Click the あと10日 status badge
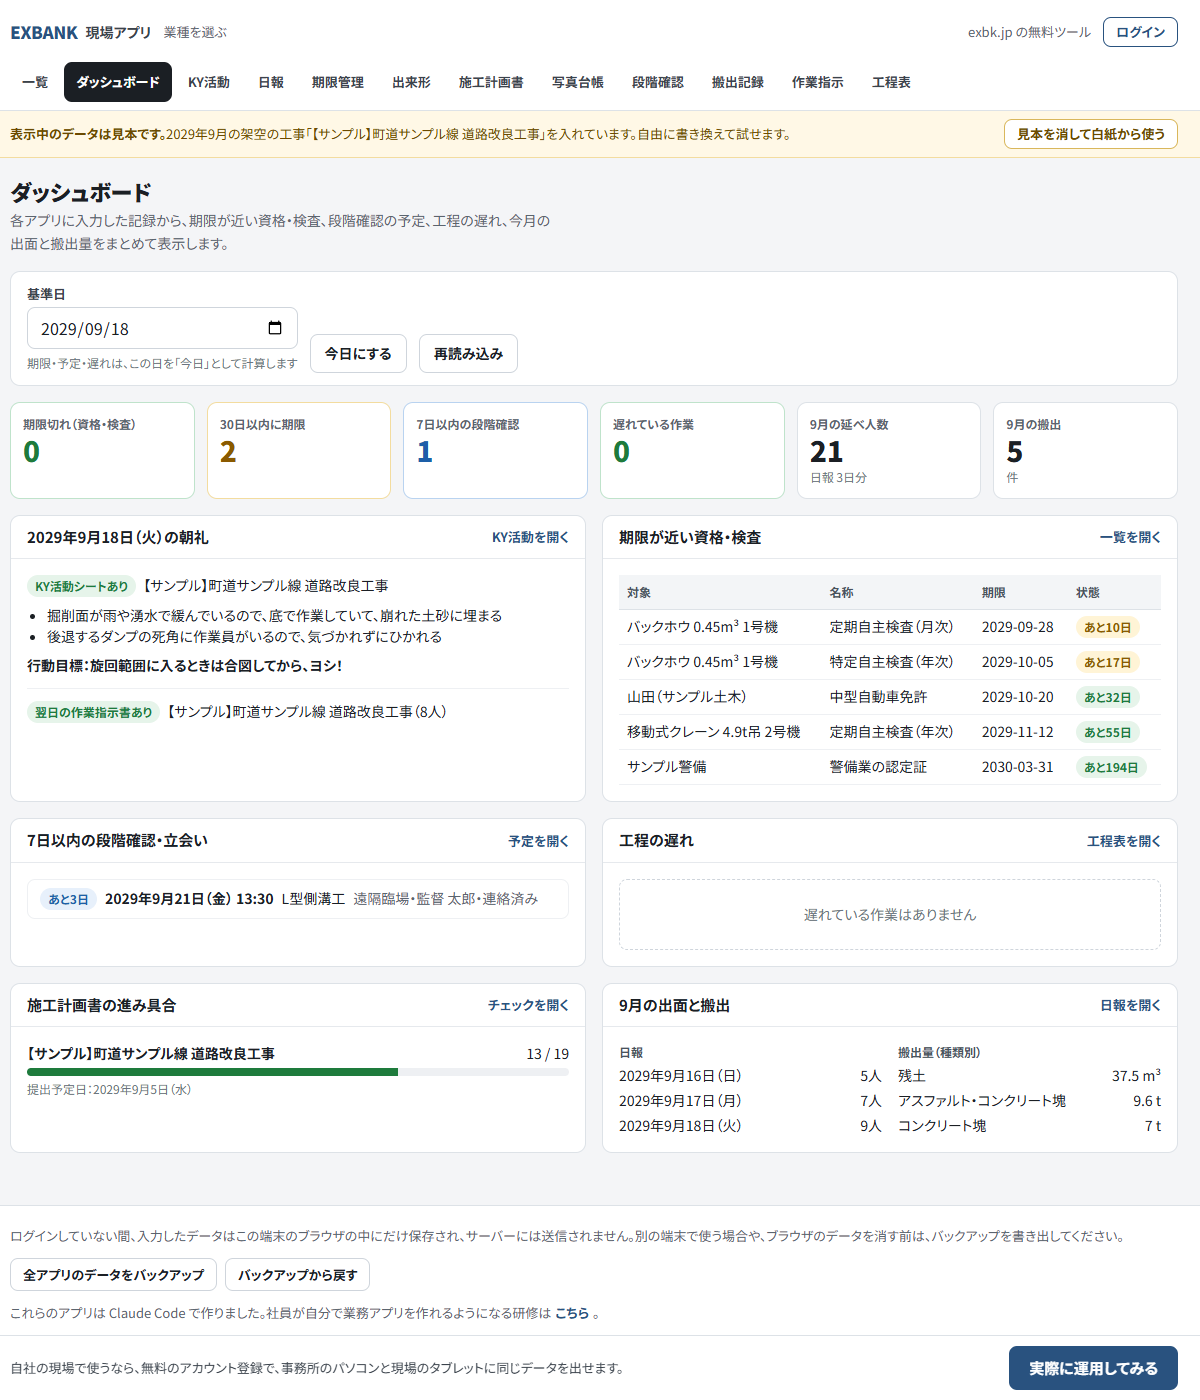Viewport: 1200px width, 1400px height. pyautogui.click(x=1108, y=627)
